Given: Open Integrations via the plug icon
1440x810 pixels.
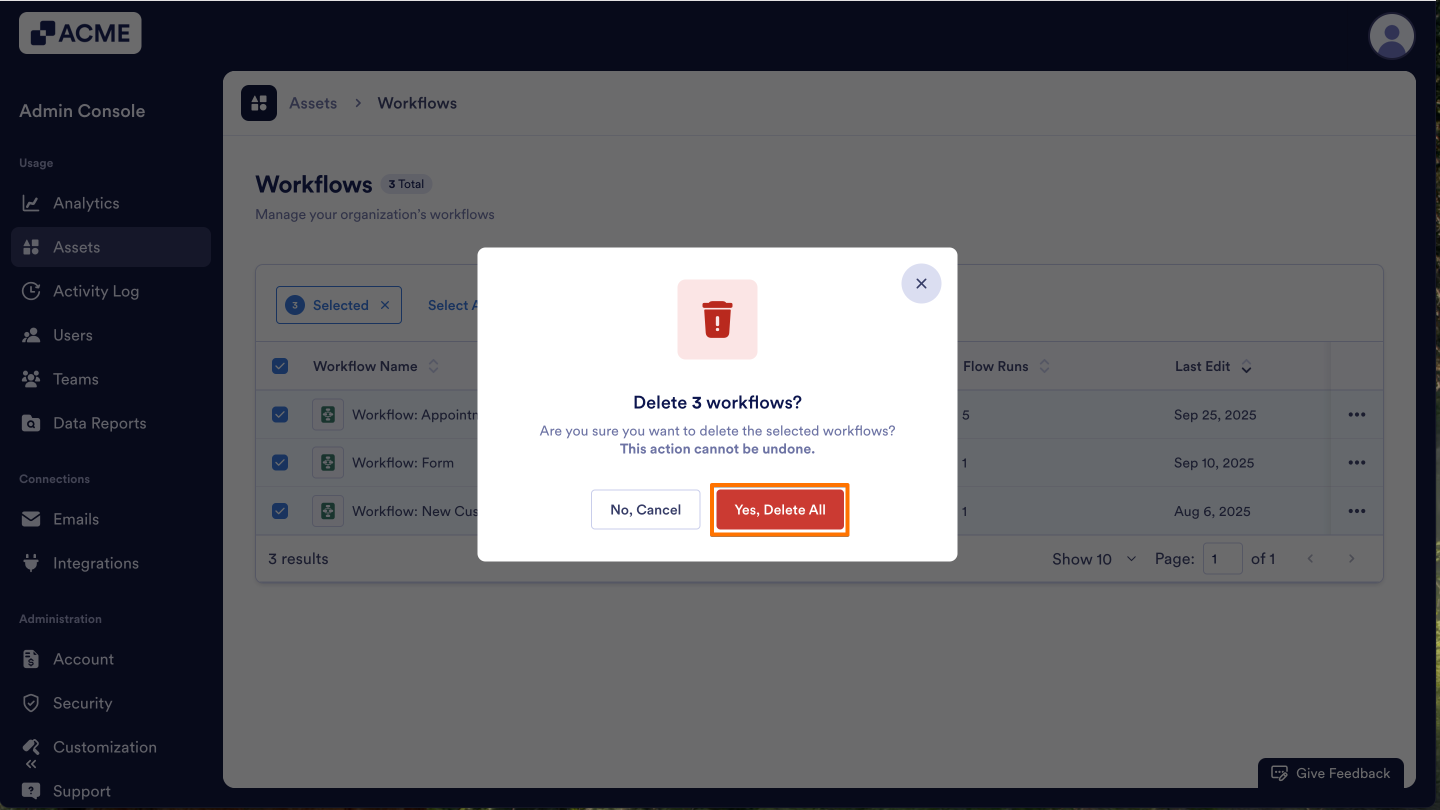Looking at the screenshot, I should pos(31,563).
